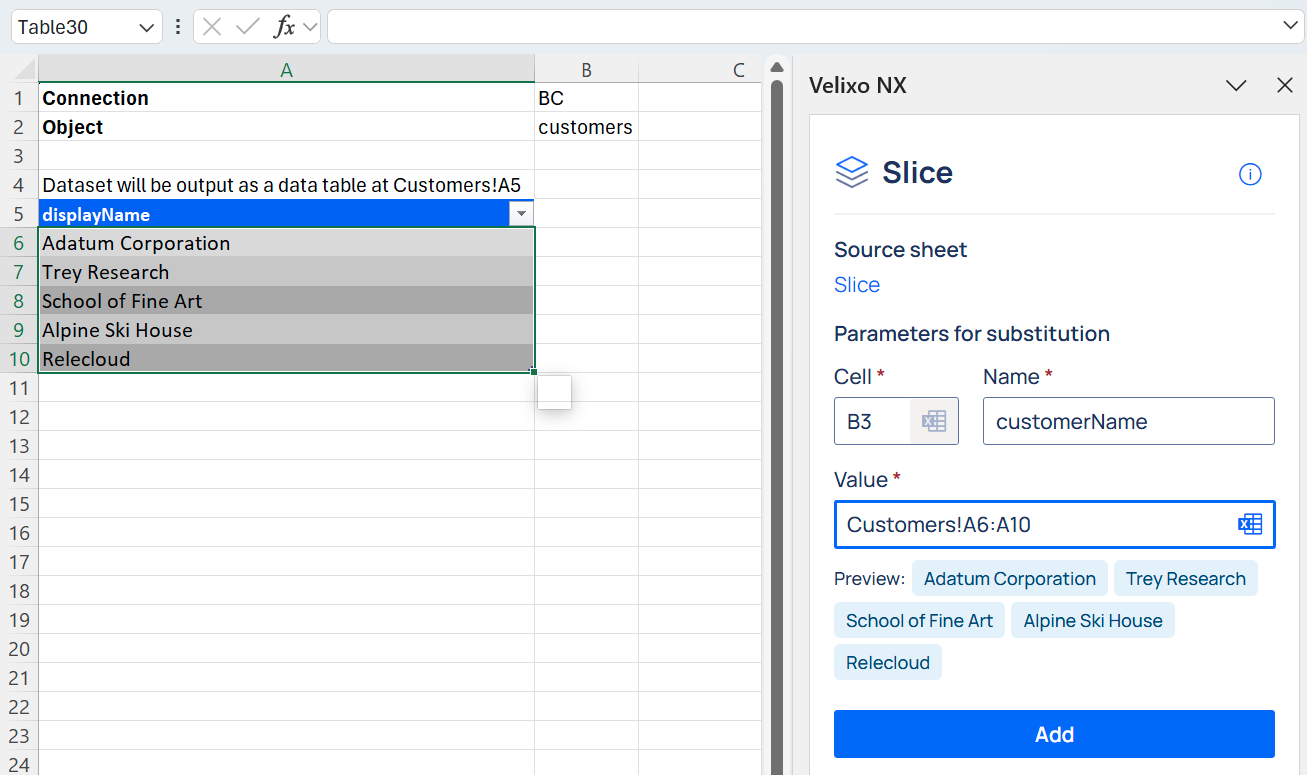
Task: Click the Slice info icon
Action: click(1250, 174)
